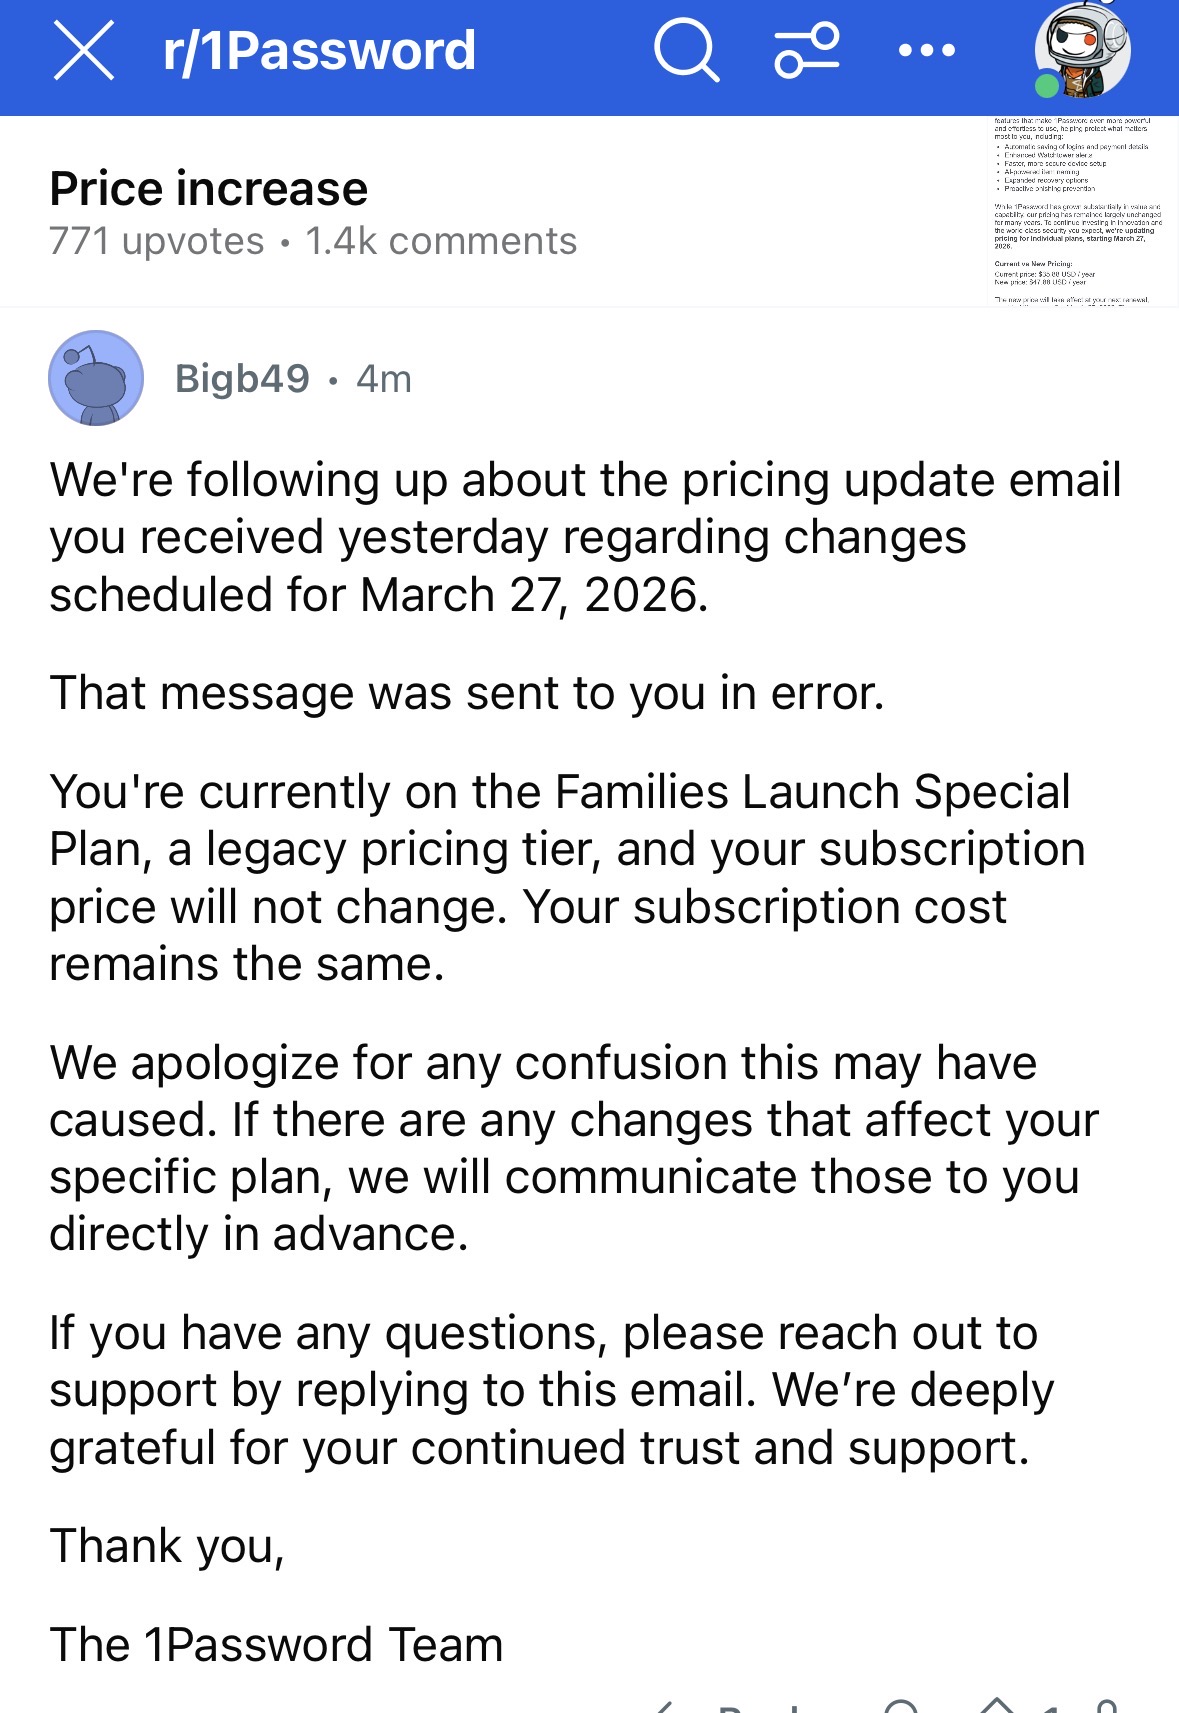View Bigb49's Snoo avatar
This screenshot has height=1713, width=1179.
tap(96, 378)
